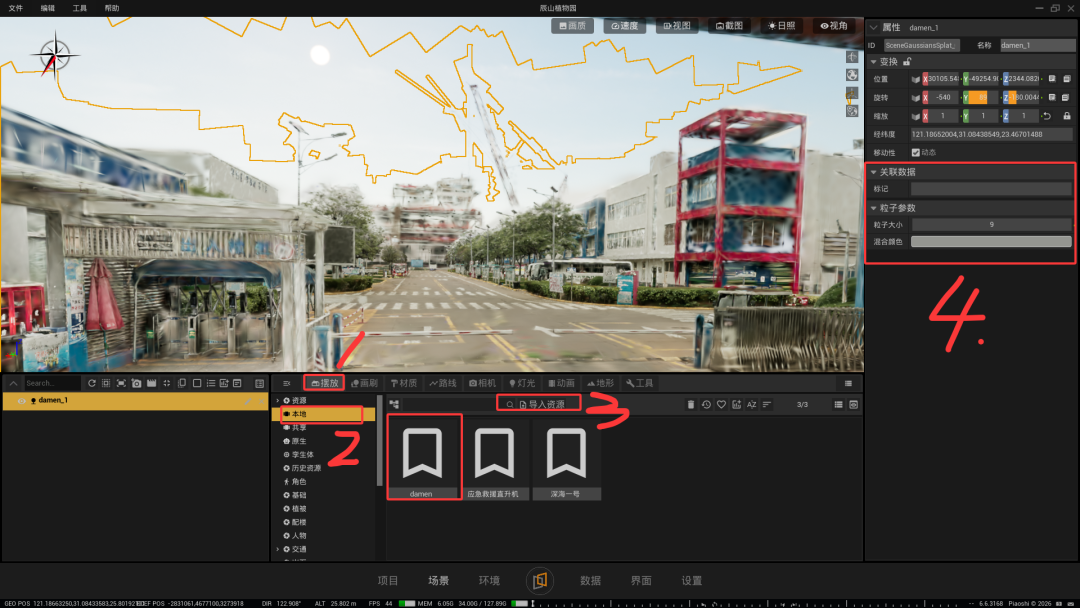Click the 混合颜色 color swatch
Viewport: 1080px width, 608px height.
991,242
